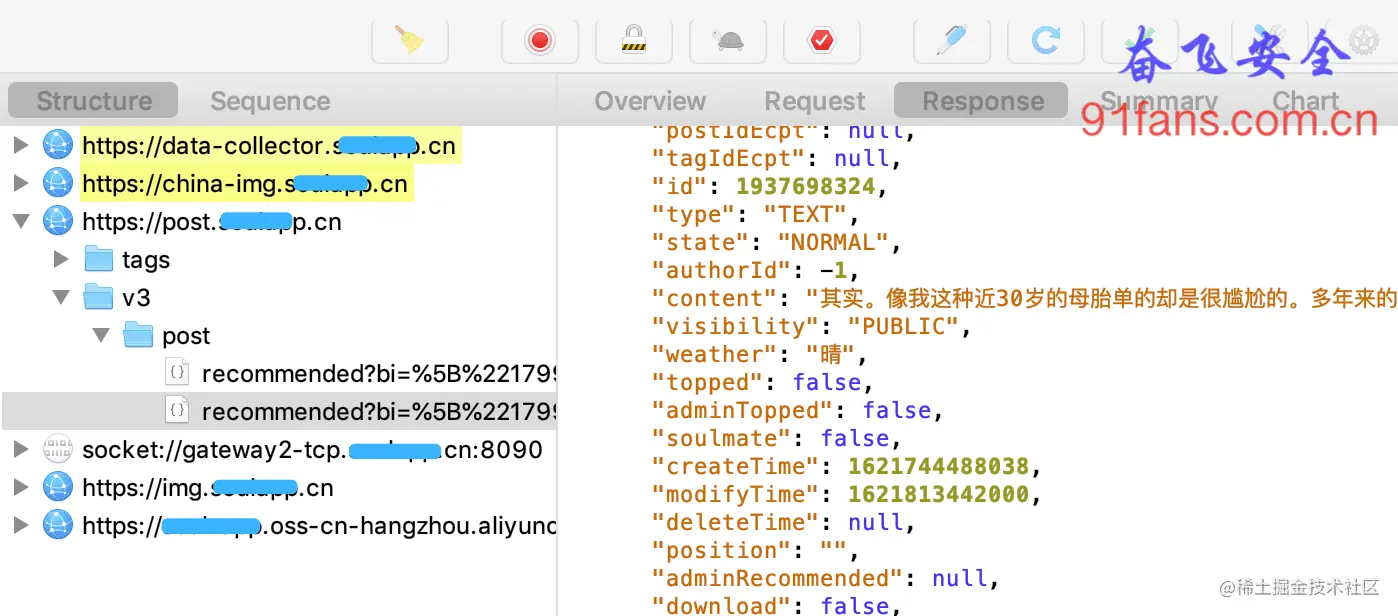Click the "type": "TEXT" line
This screenshot has height=616, width=1398.
756,214
